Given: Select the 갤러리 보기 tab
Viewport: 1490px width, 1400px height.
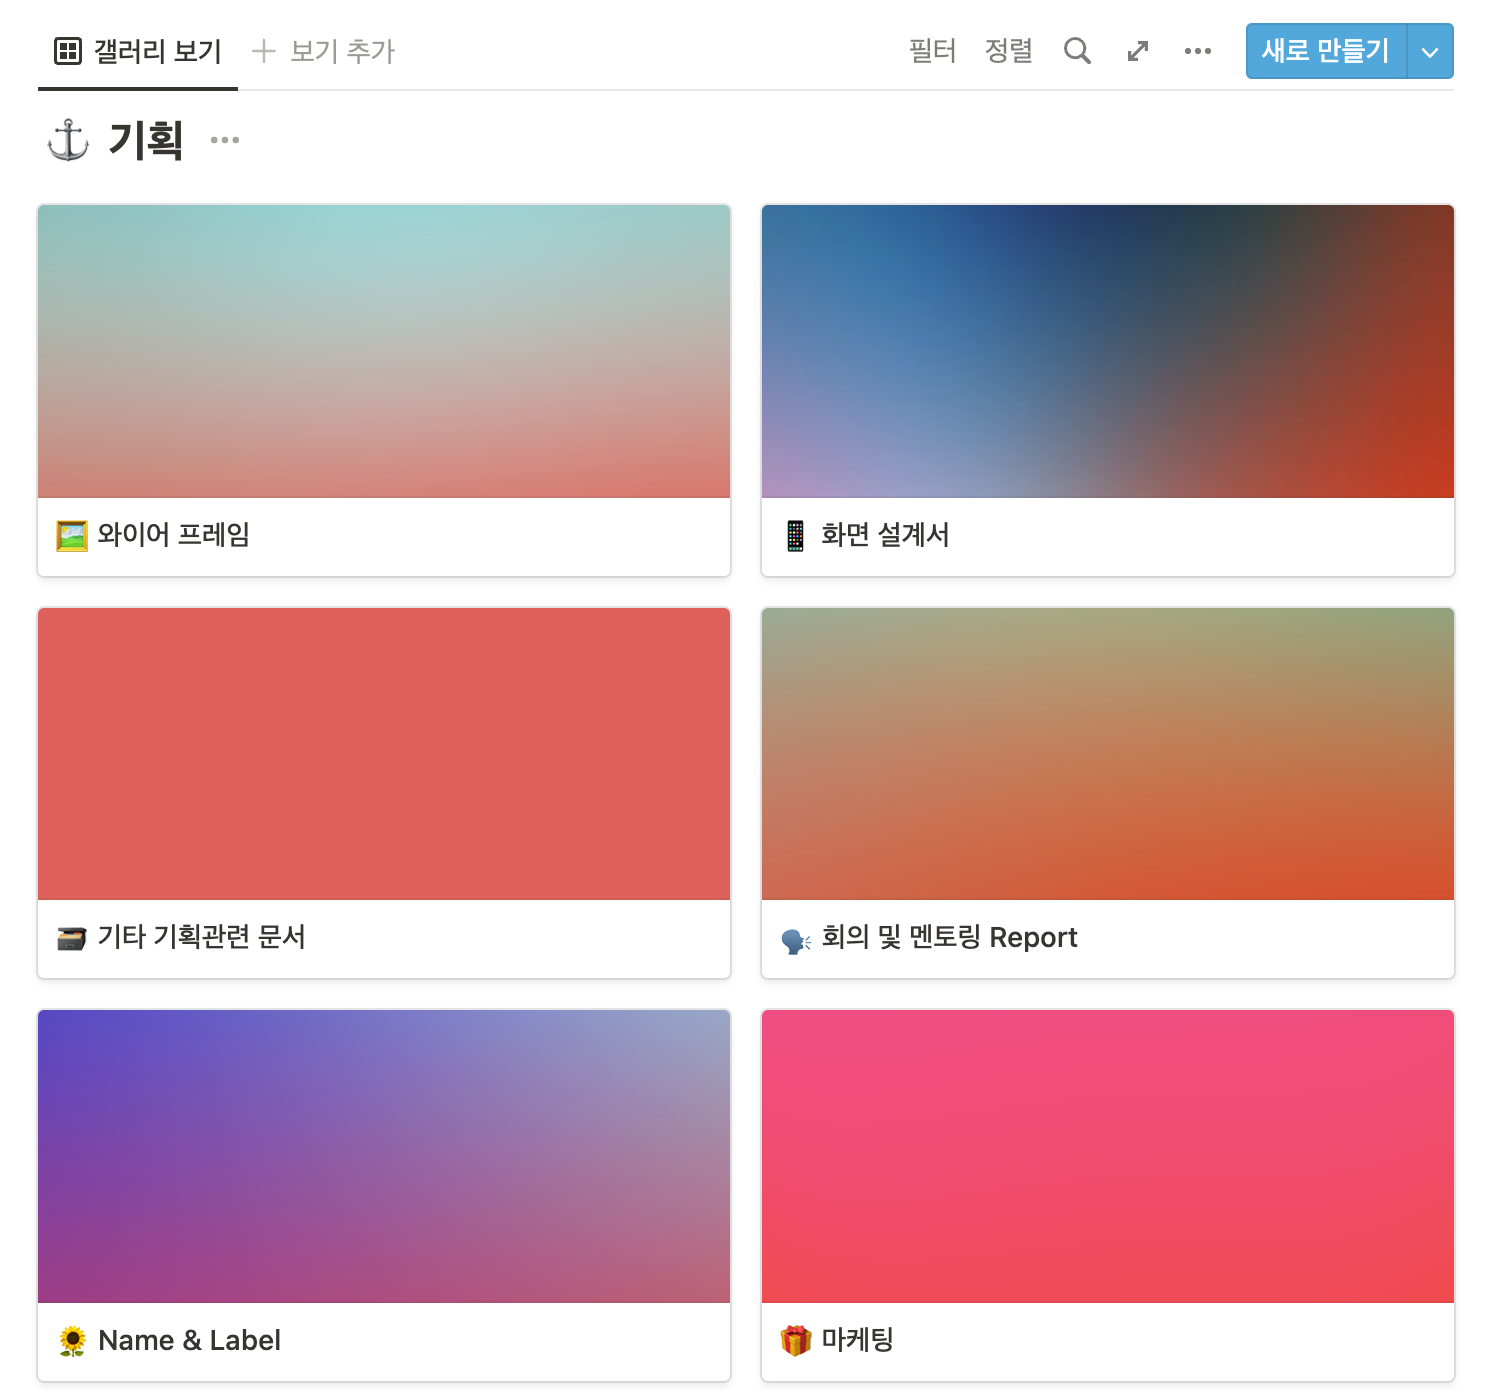Looking at the screenshot, I should click(138, 51).
